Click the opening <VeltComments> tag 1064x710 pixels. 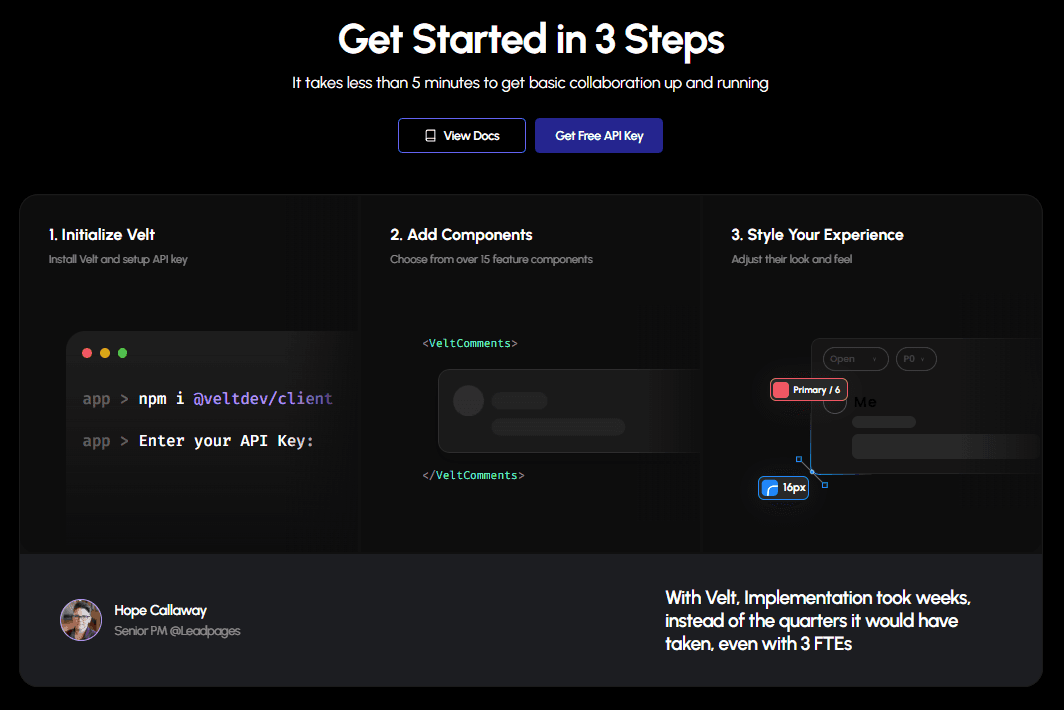pyautogui.click(x=470, y=343)
